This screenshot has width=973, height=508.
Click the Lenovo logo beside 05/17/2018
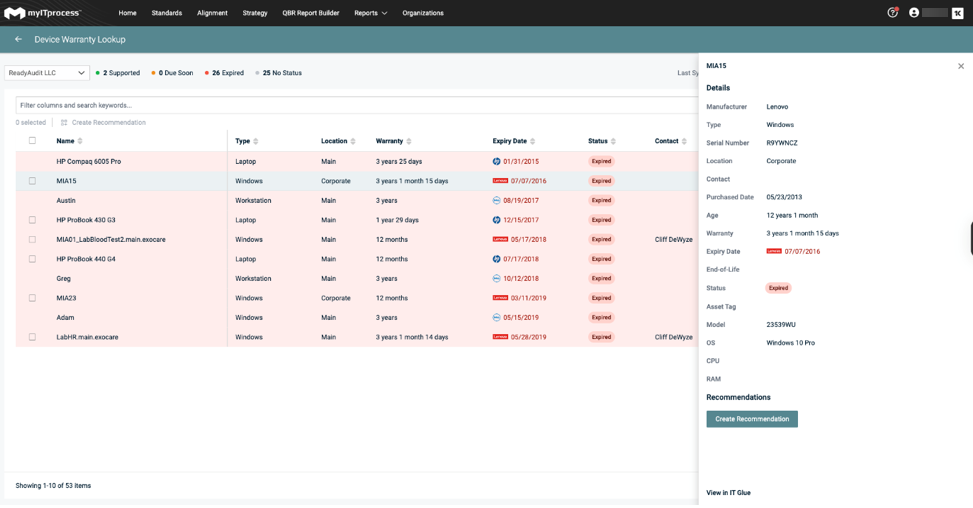500,239
